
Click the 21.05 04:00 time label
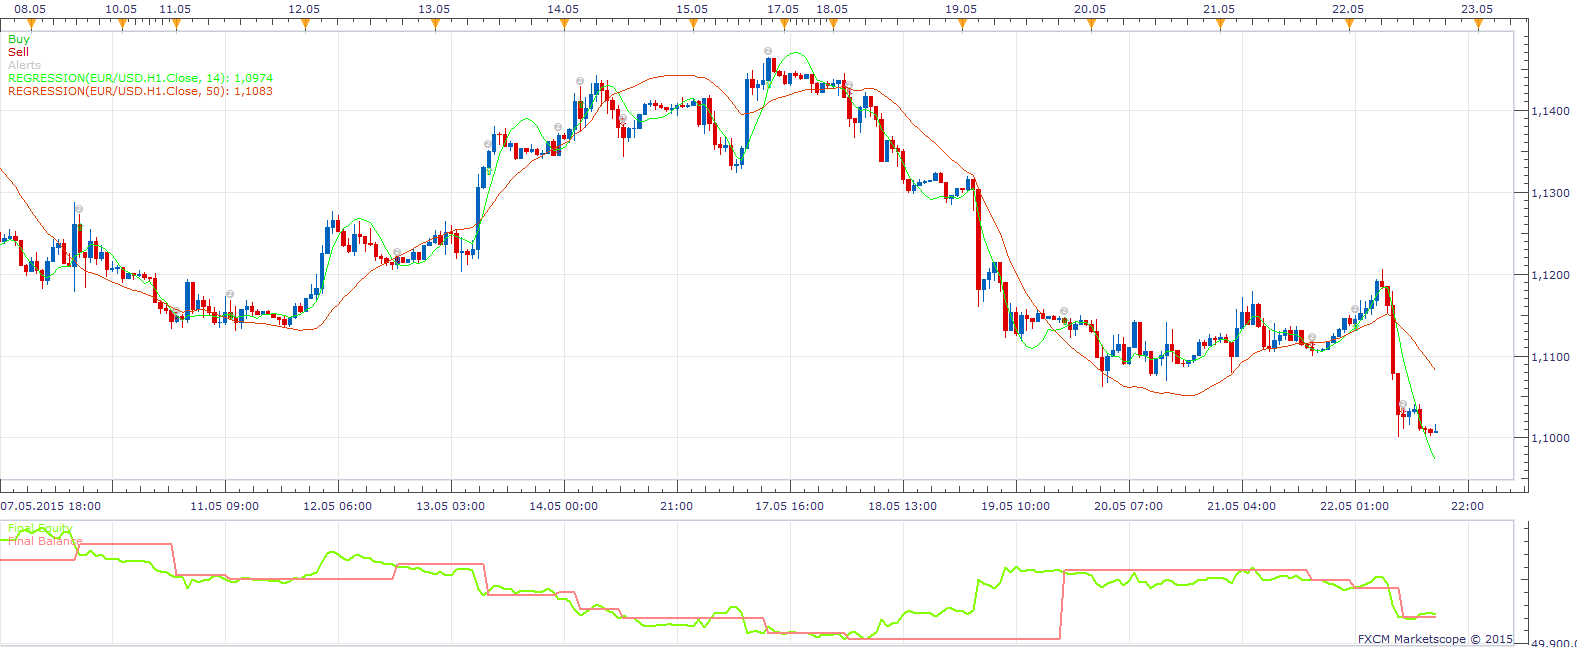[1242, 506]
